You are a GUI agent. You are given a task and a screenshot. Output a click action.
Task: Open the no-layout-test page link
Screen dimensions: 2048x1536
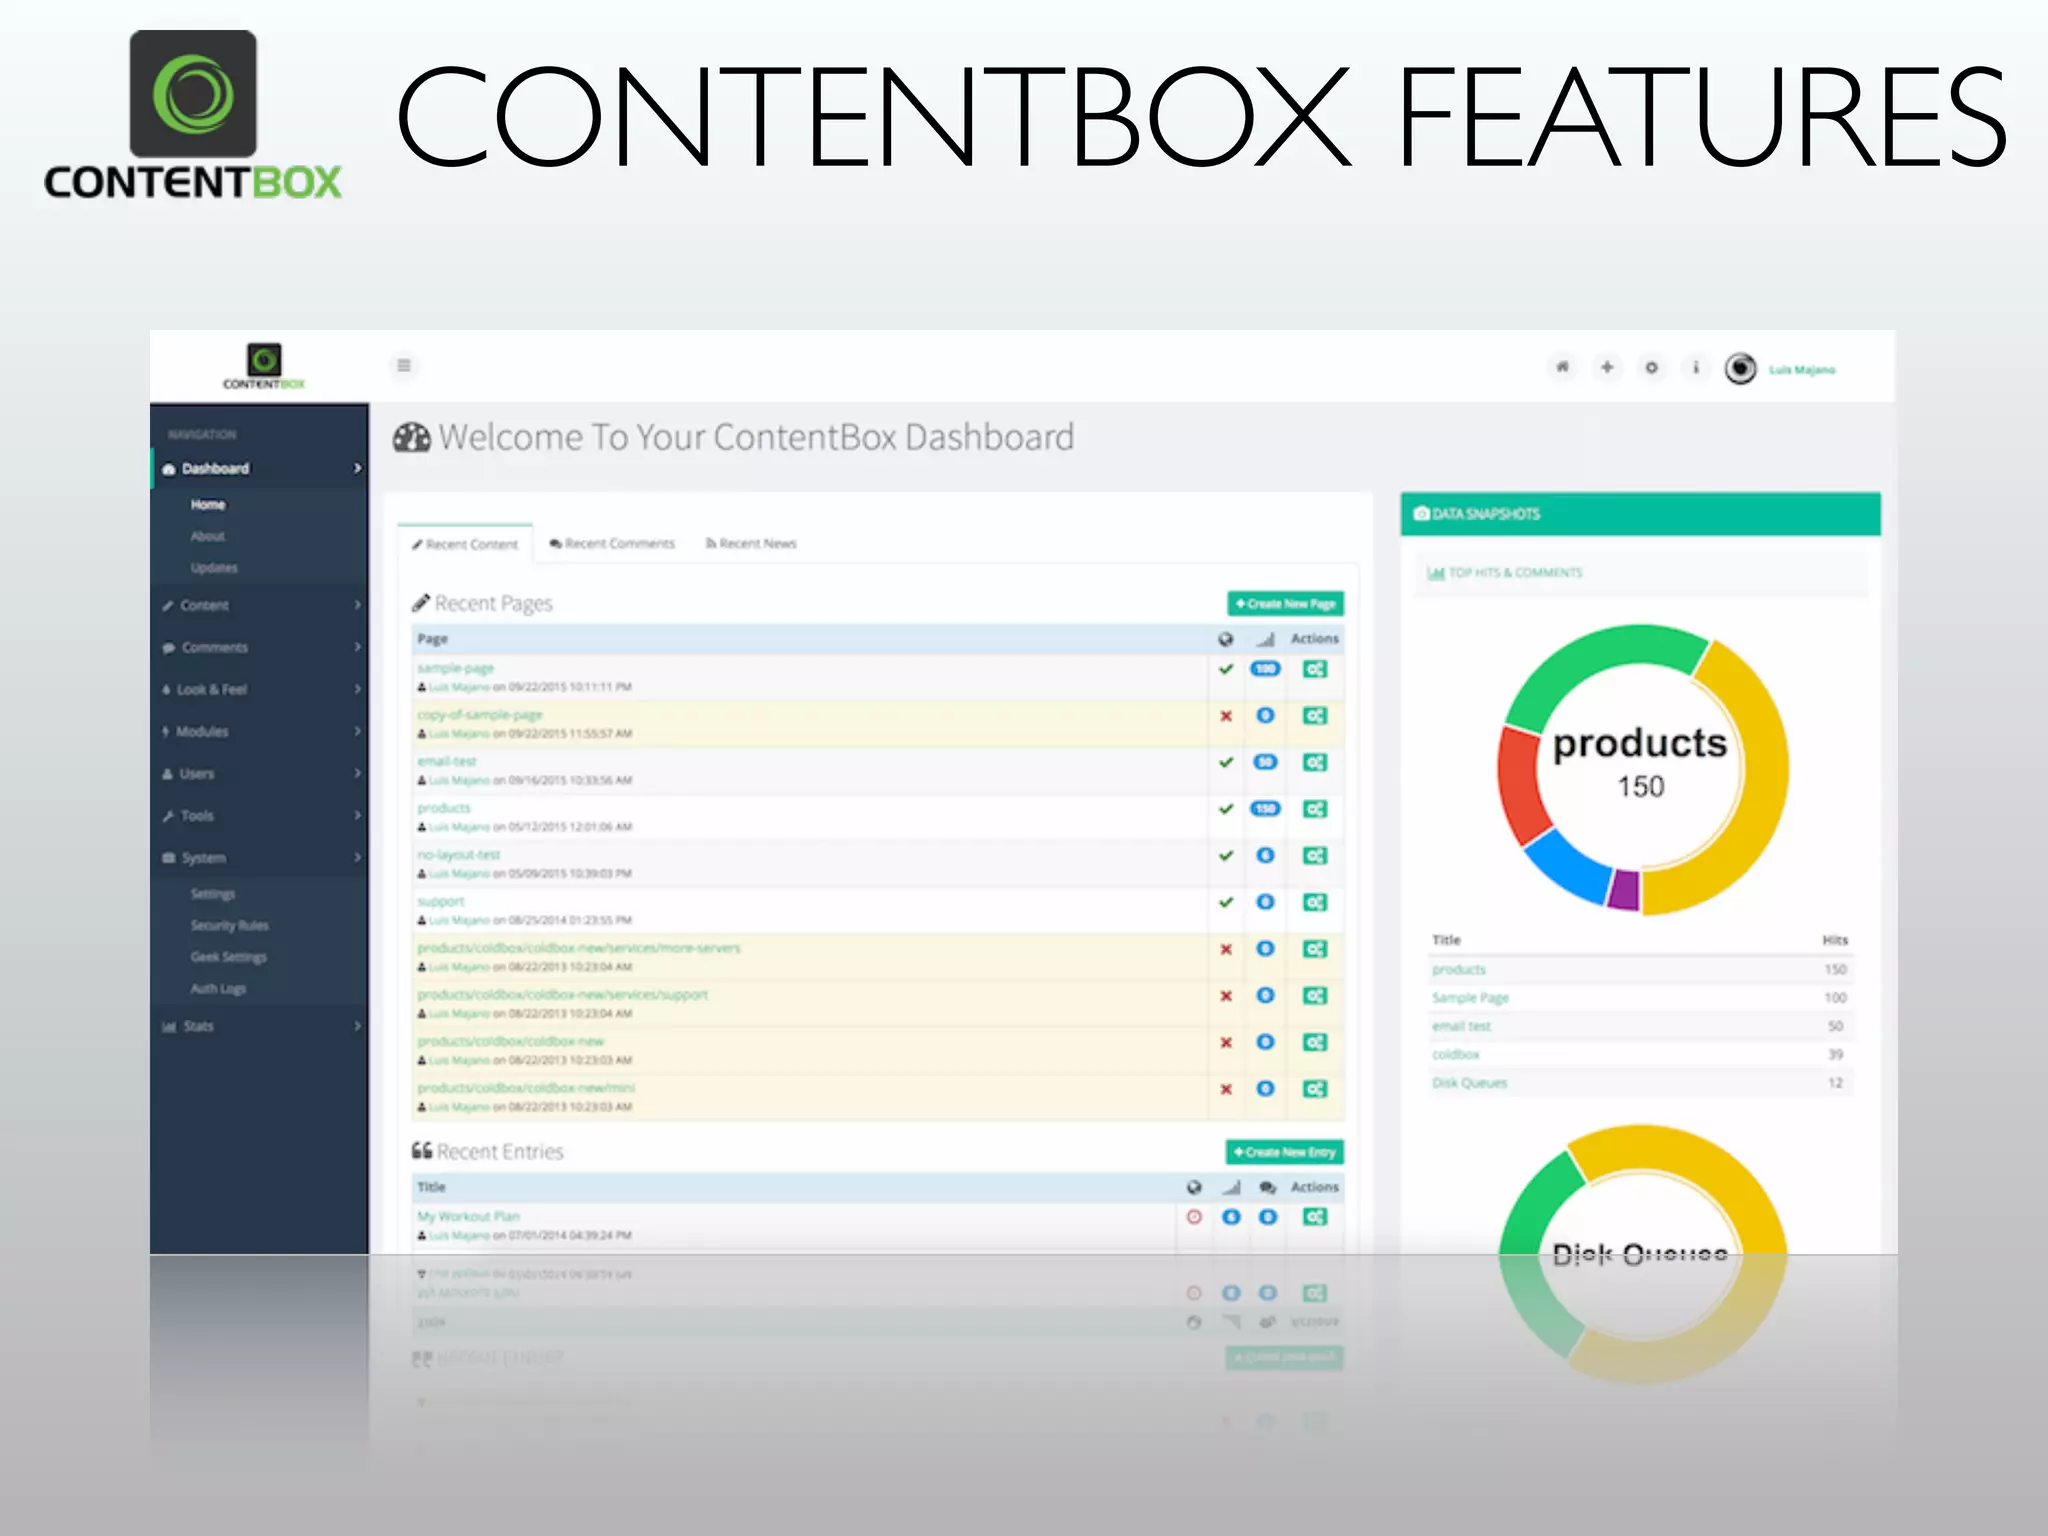coord(458,855)
